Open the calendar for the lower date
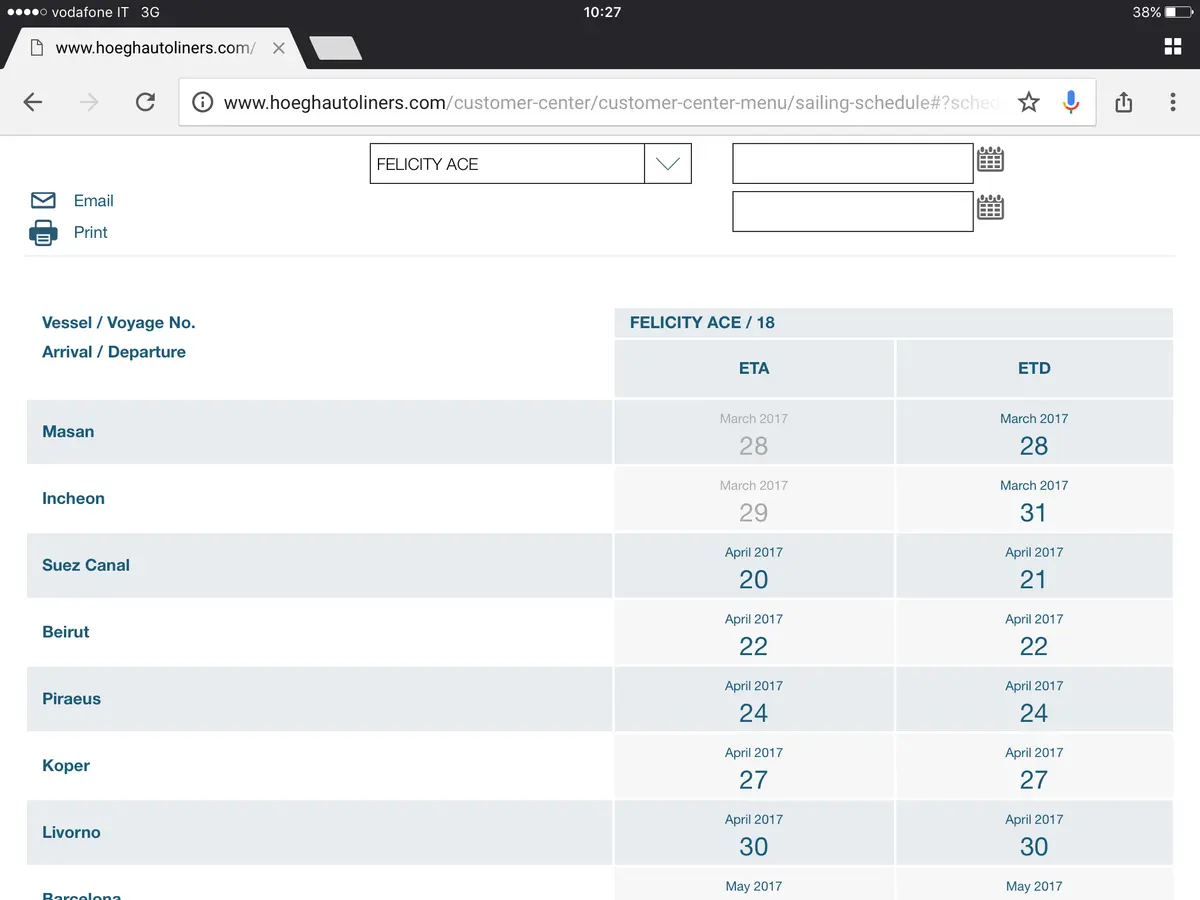The image size is (1200, 900). [x=990, y=207]
